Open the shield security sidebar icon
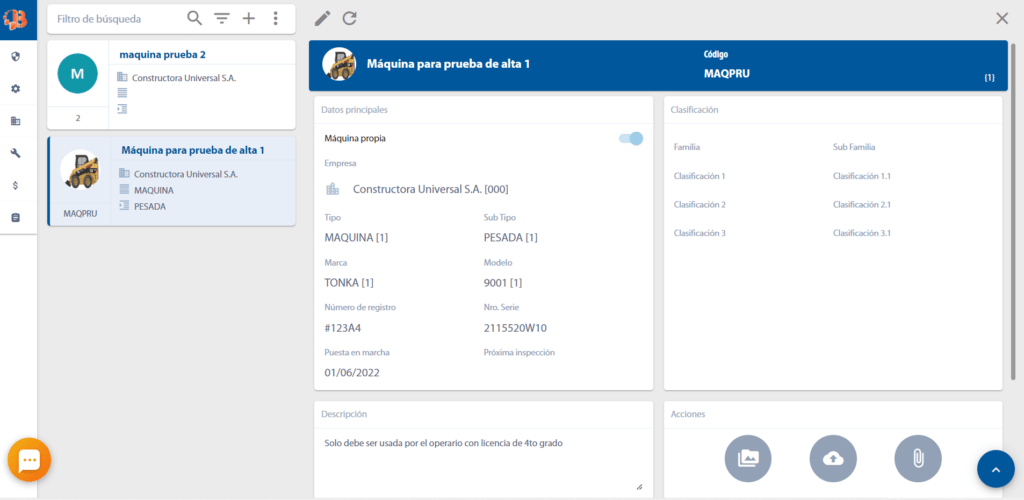1024x500 pixels. pyautogui.click(x=16, y=57)
